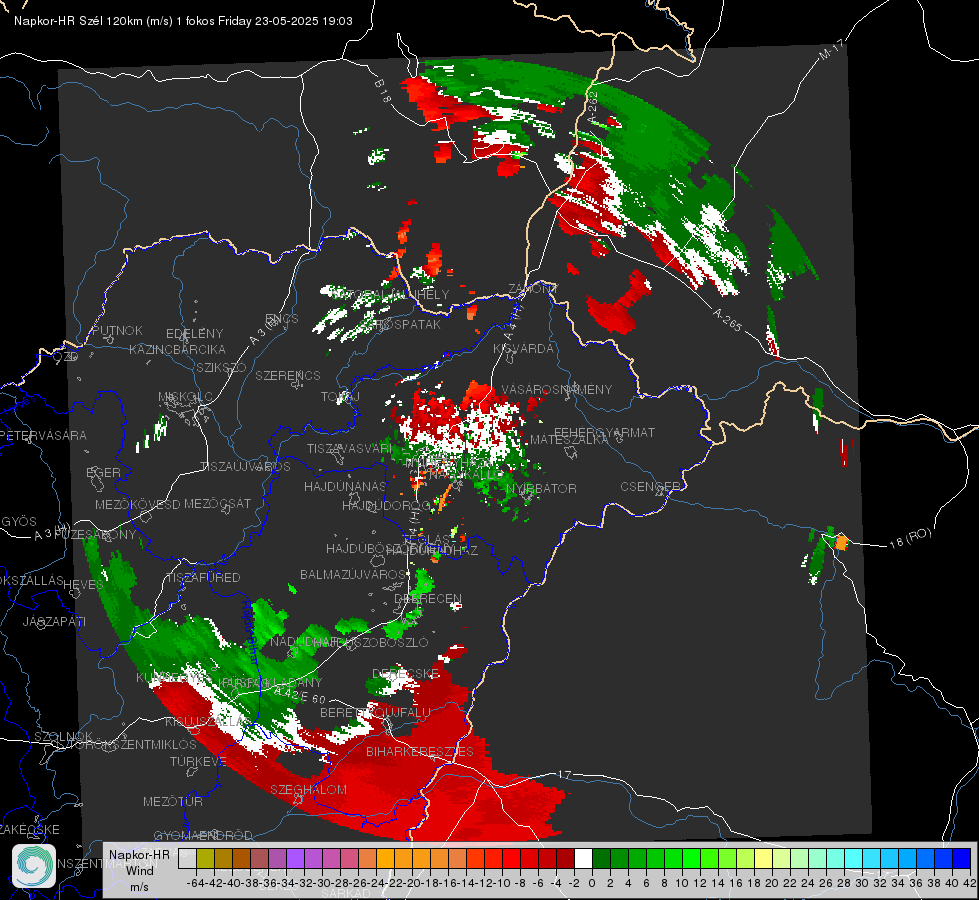This screenshot has width=979, height=900.
Task: Click the MEZŐTÚR city label
Action: coord(173,801)
